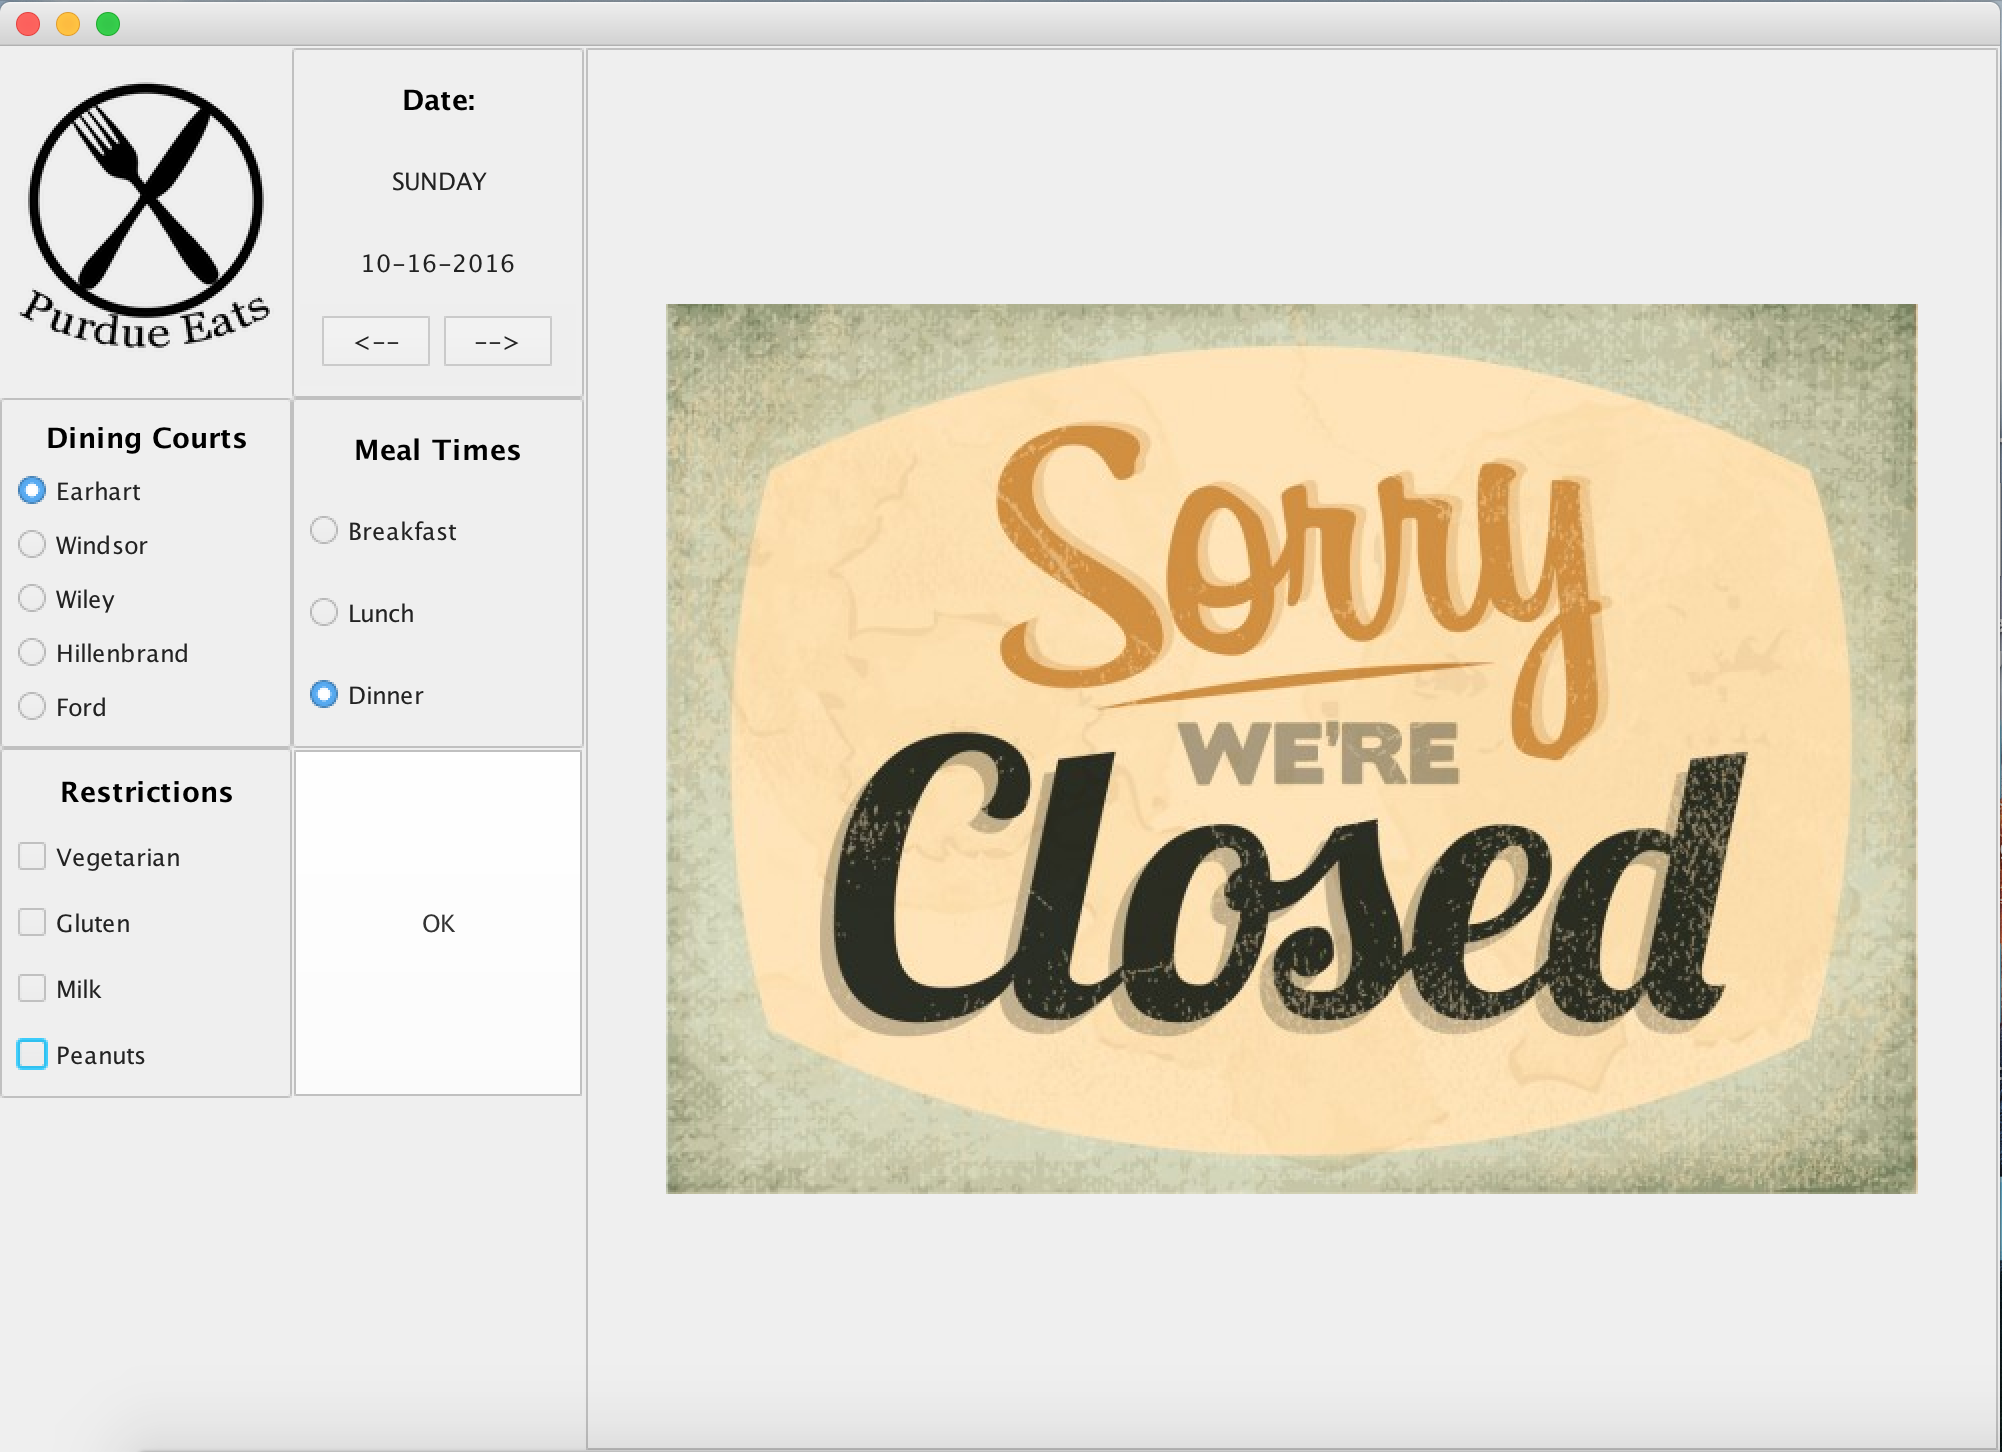Click the Sorry We're Closed image
The height and width of the screenshot is (1452, 2002).
click(x=1291, y=748)
